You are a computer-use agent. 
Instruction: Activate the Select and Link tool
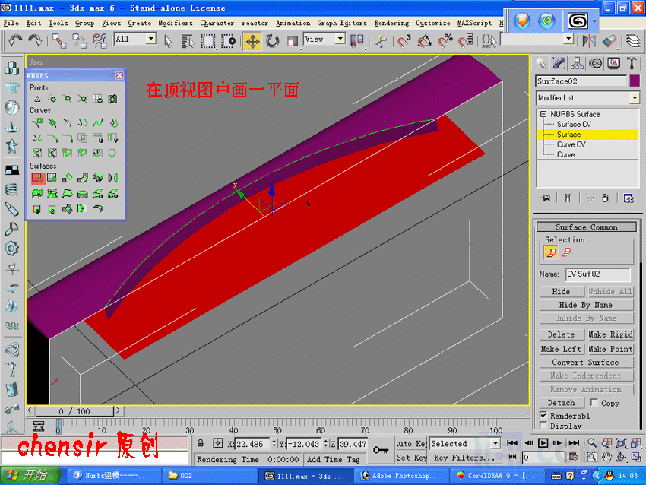pyautogui.click(x=59, y=40)
